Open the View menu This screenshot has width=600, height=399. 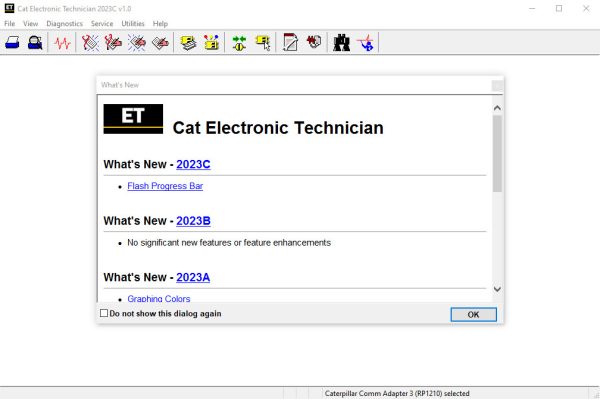coord(31,24)
